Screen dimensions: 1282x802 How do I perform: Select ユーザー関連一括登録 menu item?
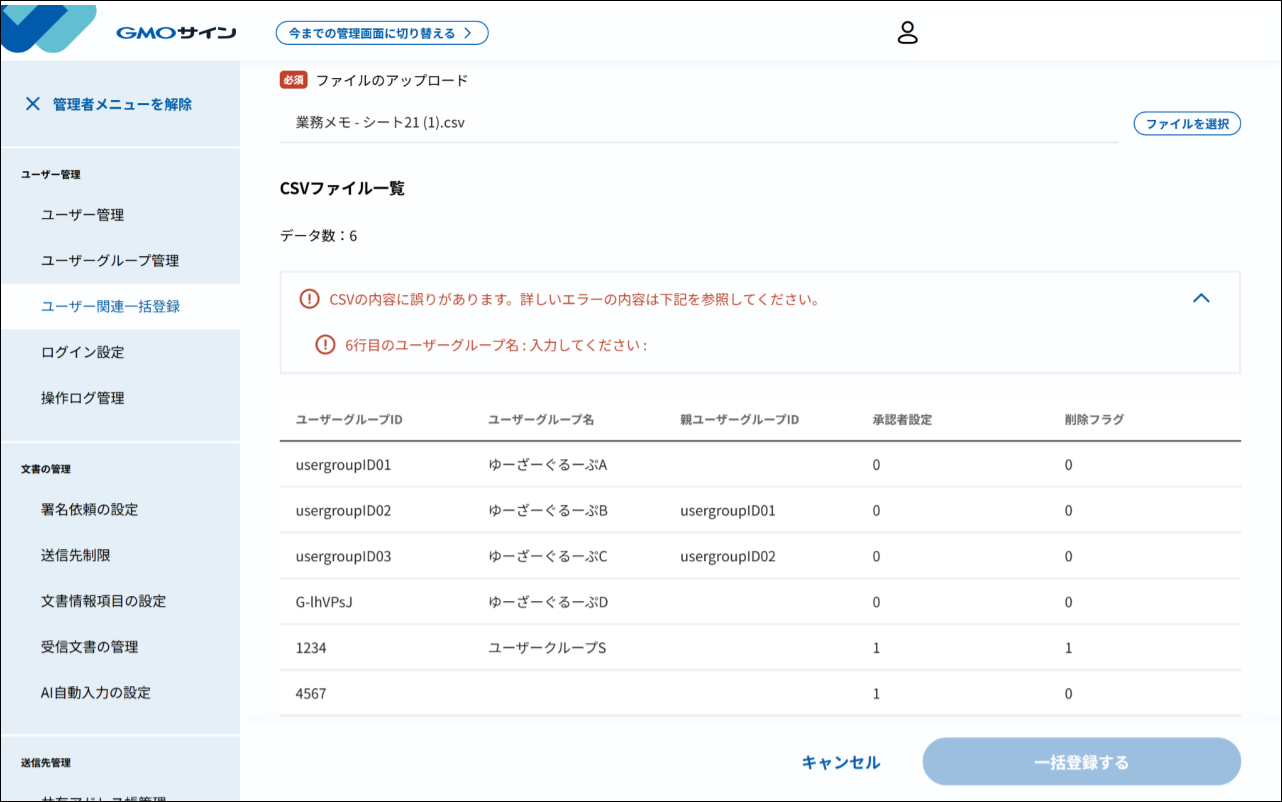[110, 307]
